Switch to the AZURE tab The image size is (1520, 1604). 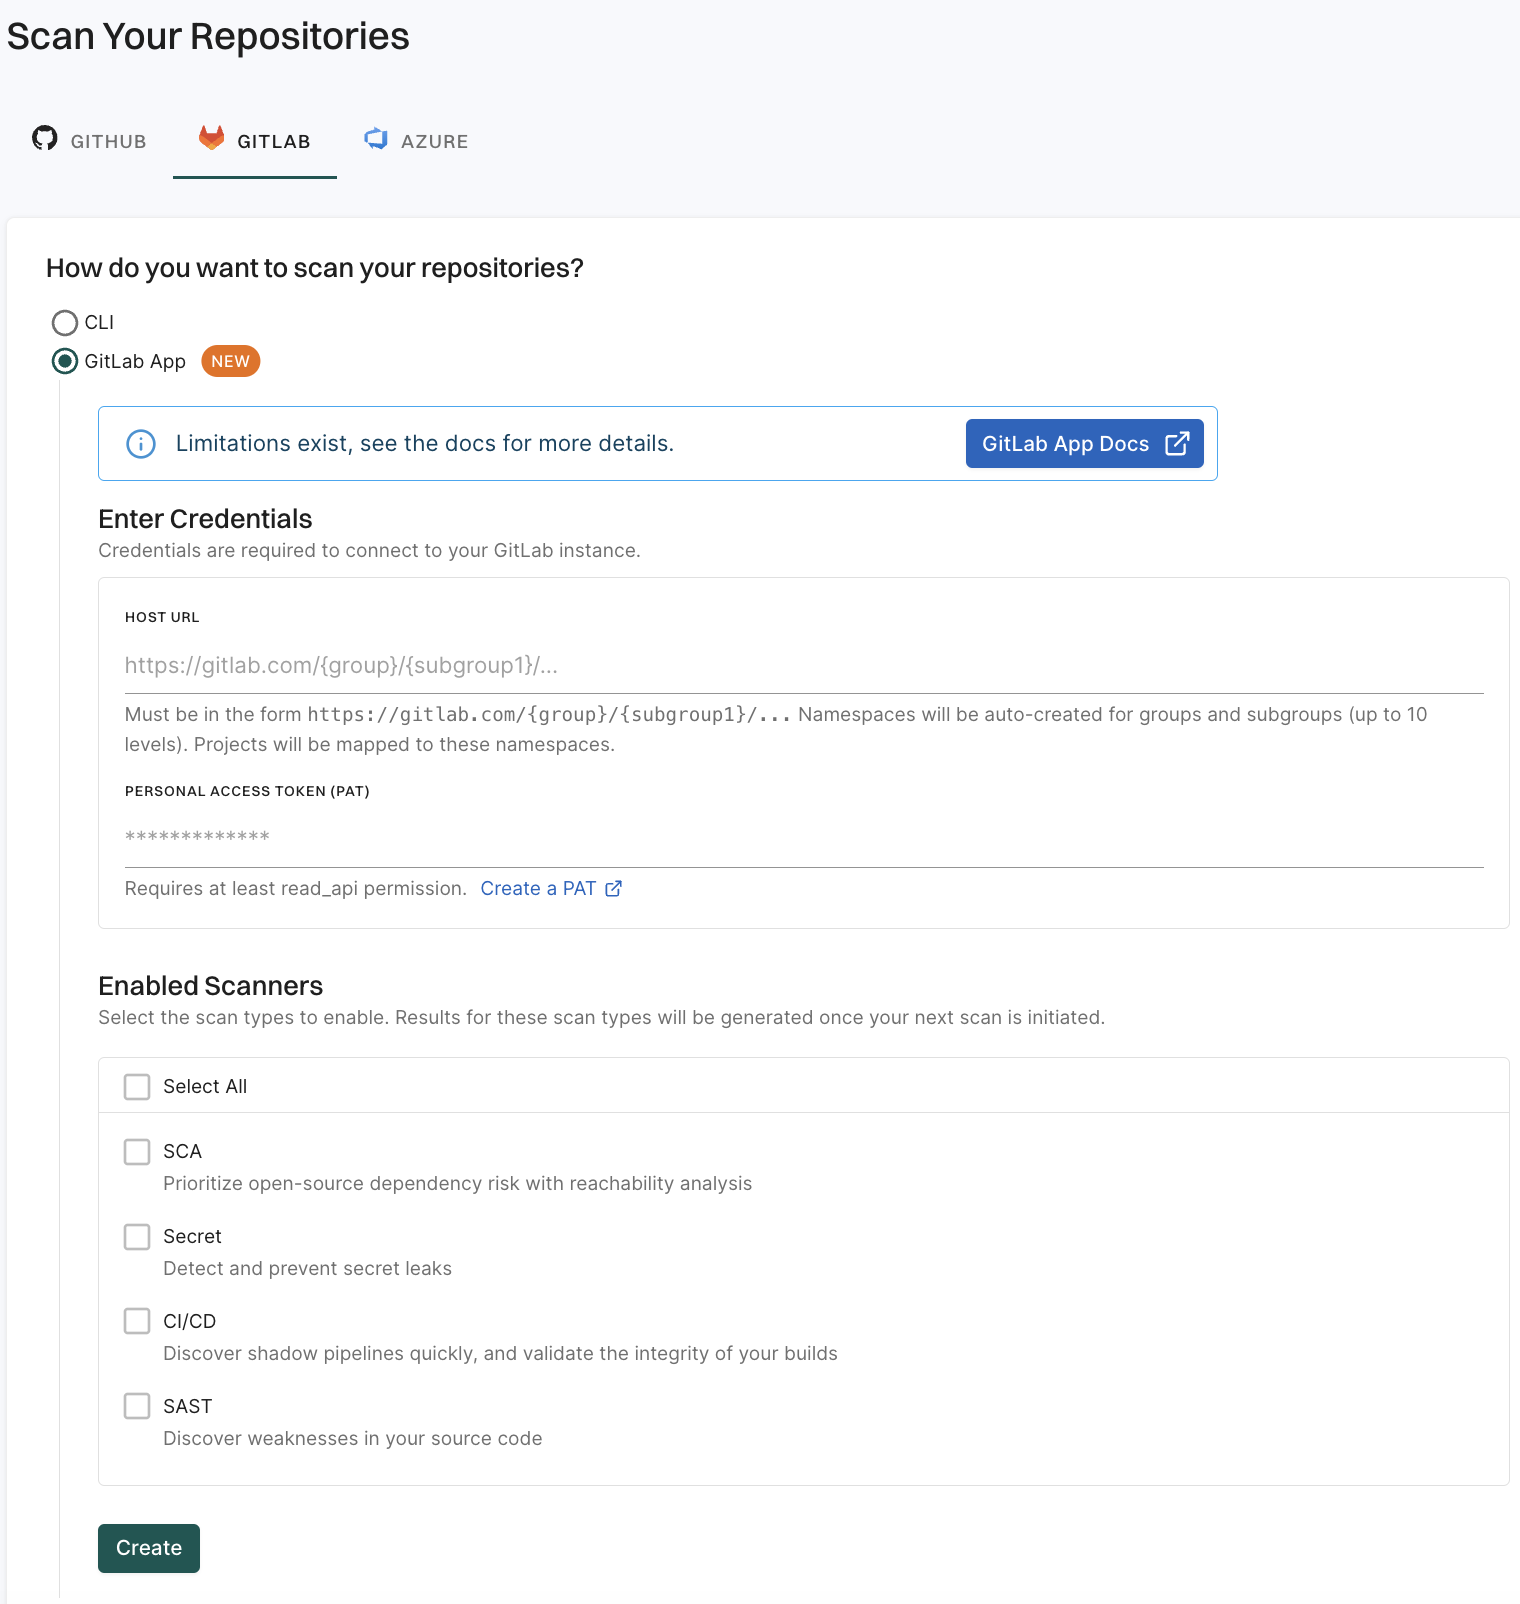tap(417, 141)
